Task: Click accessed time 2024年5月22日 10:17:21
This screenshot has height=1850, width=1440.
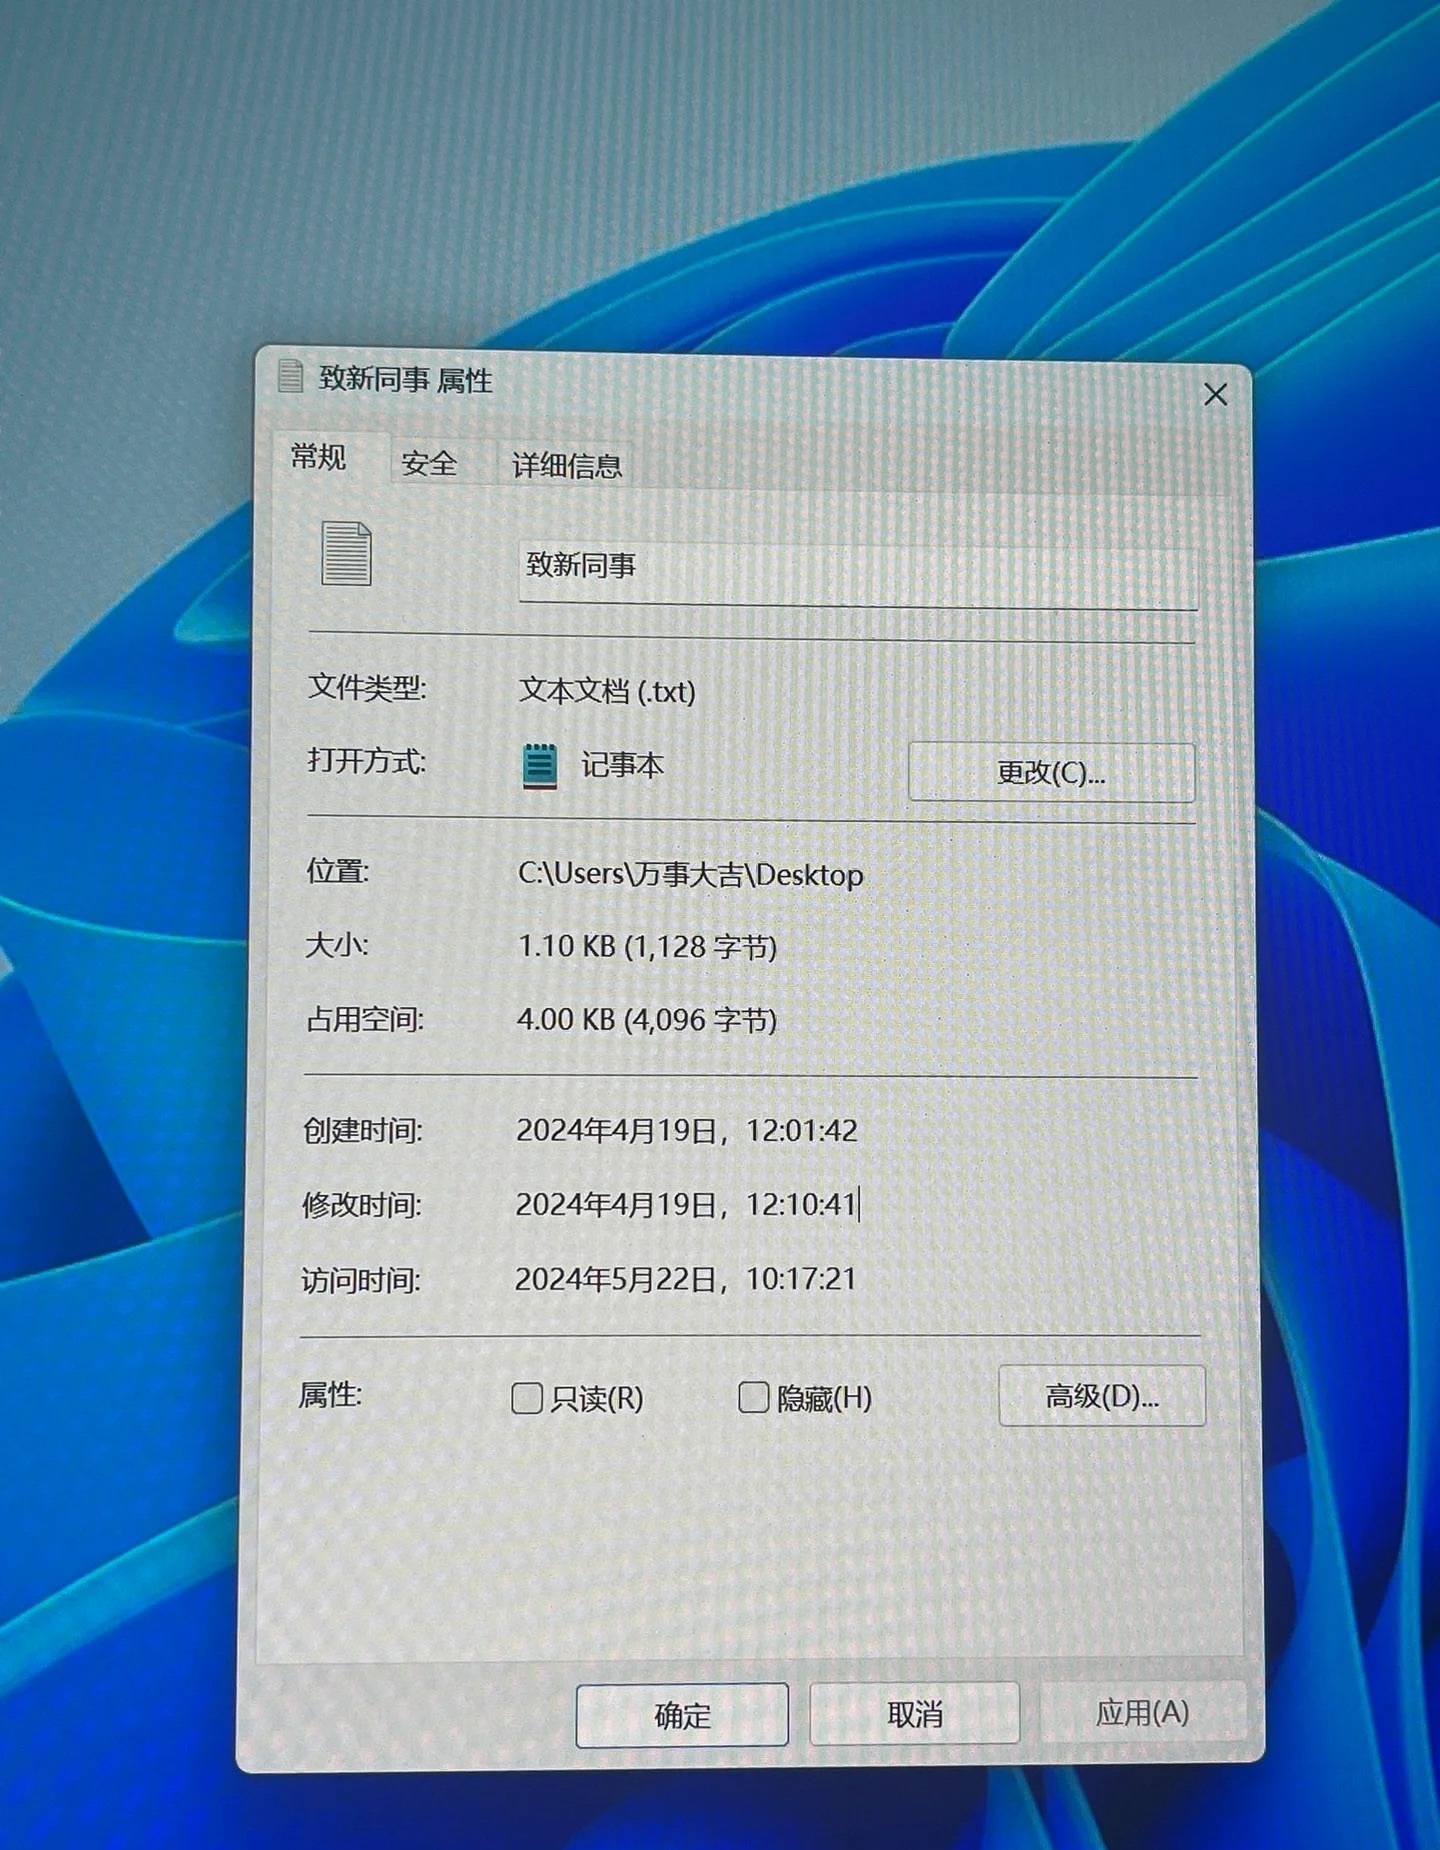Action: coord(685,1279)
